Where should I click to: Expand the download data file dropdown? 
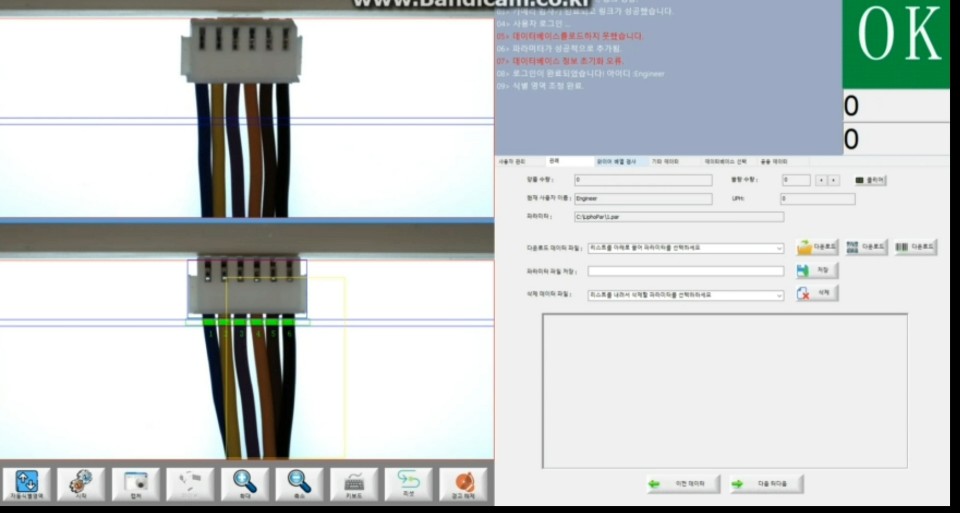779,248
